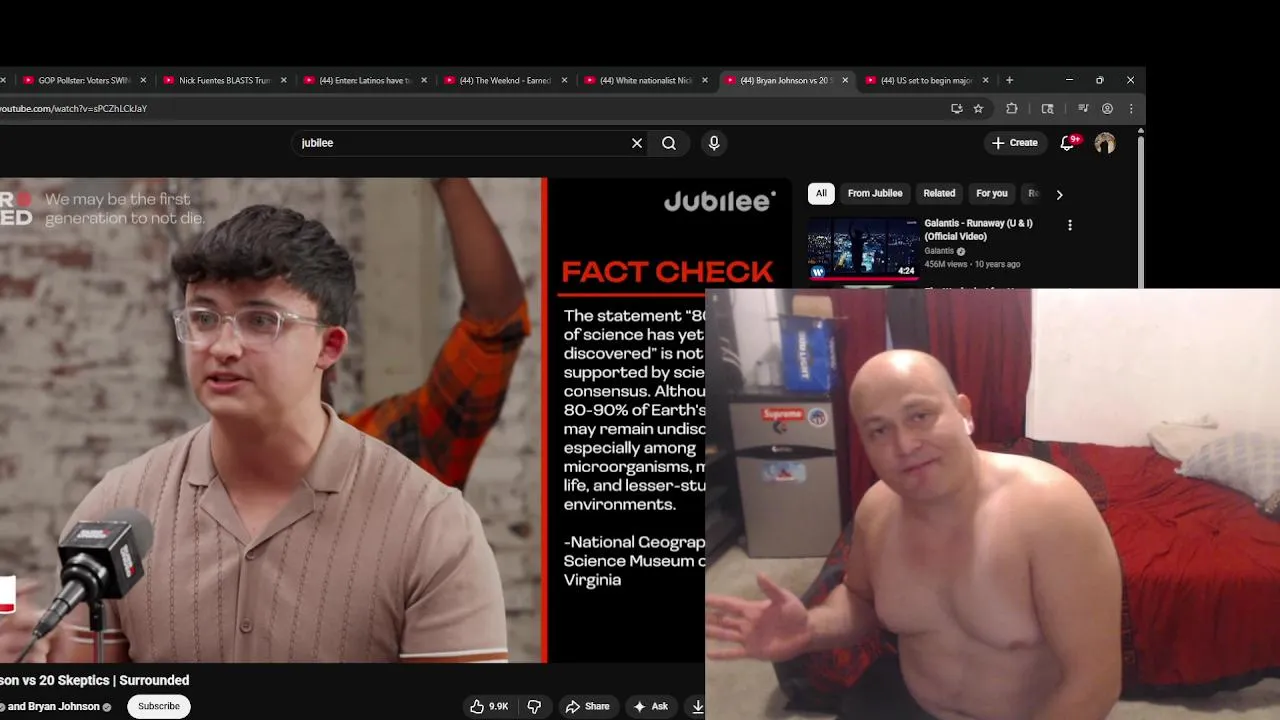Open Galantis - Runaway (U & I) title
1280x720 pixels.
click(978, 230)
